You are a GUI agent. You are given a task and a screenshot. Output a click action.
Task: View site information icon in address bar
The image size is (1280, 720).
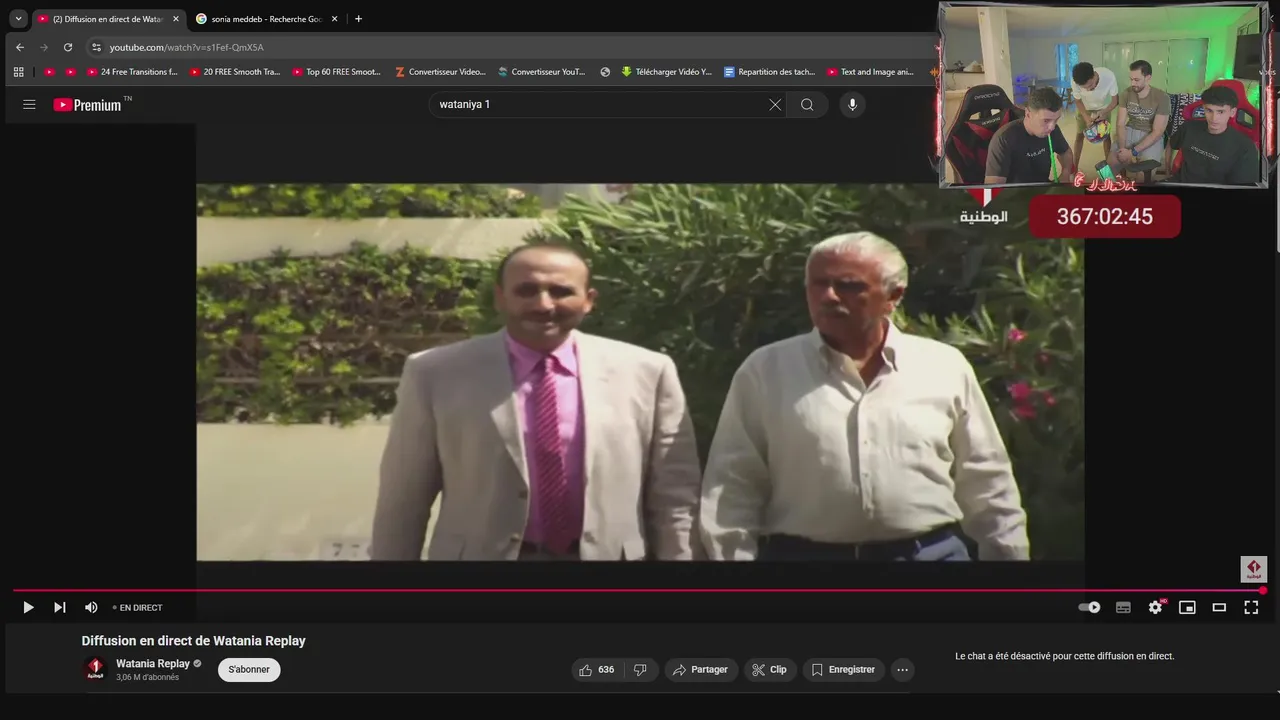(x=96, y=47)
